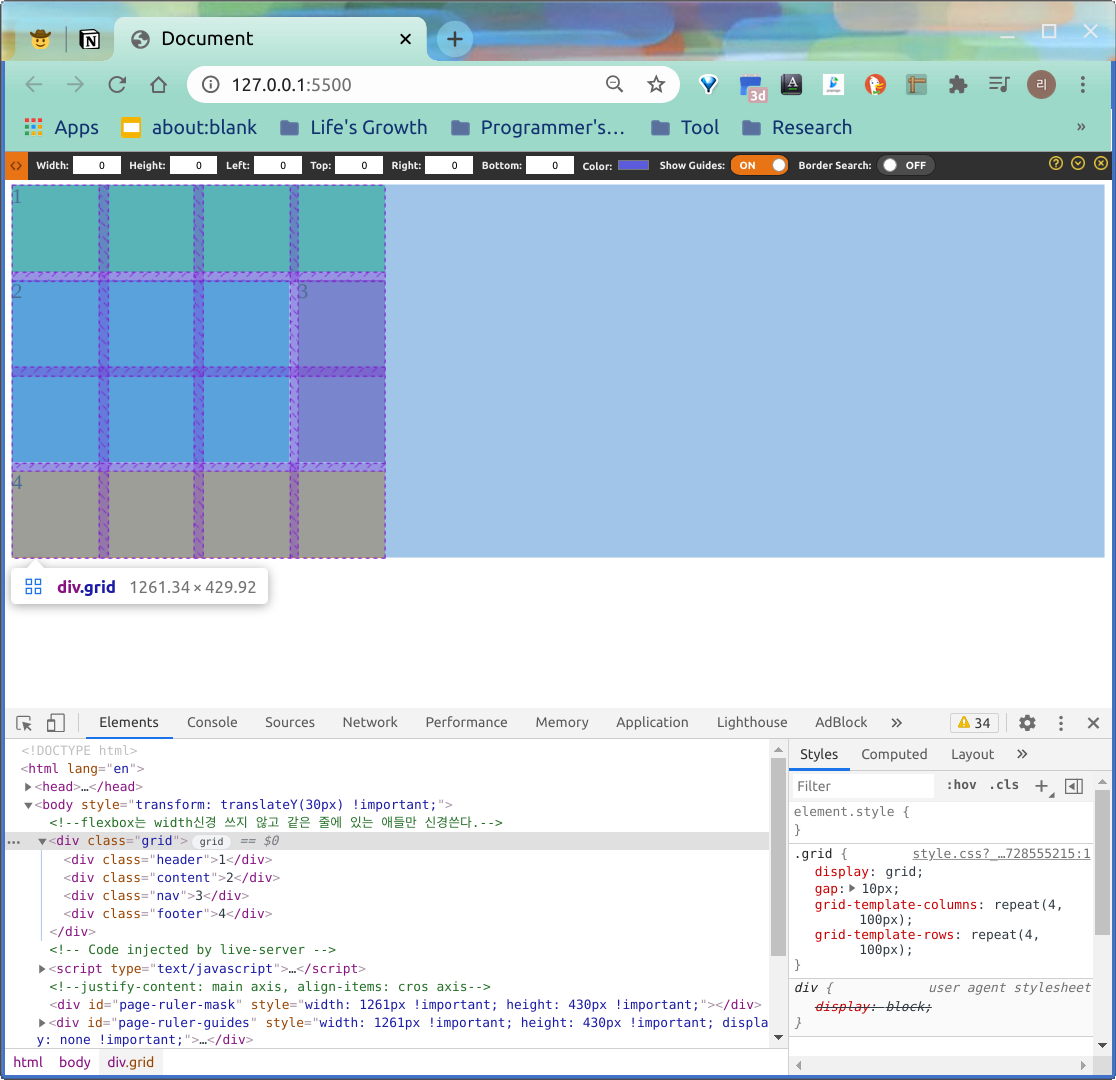The image size is (1116, 1080).
Task: Click the Page Ruler element mode icon
Action: (16, 165)
